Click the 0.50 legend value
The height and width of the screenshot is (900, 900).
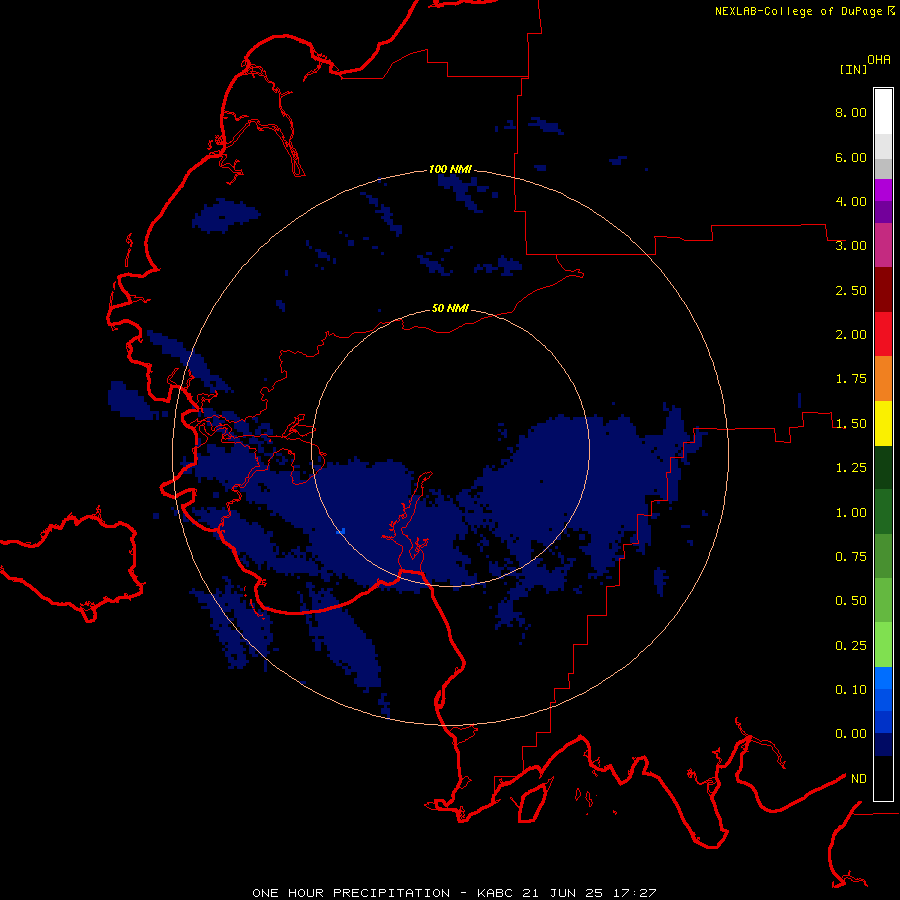pyautogui.click(x=851, y=601)
